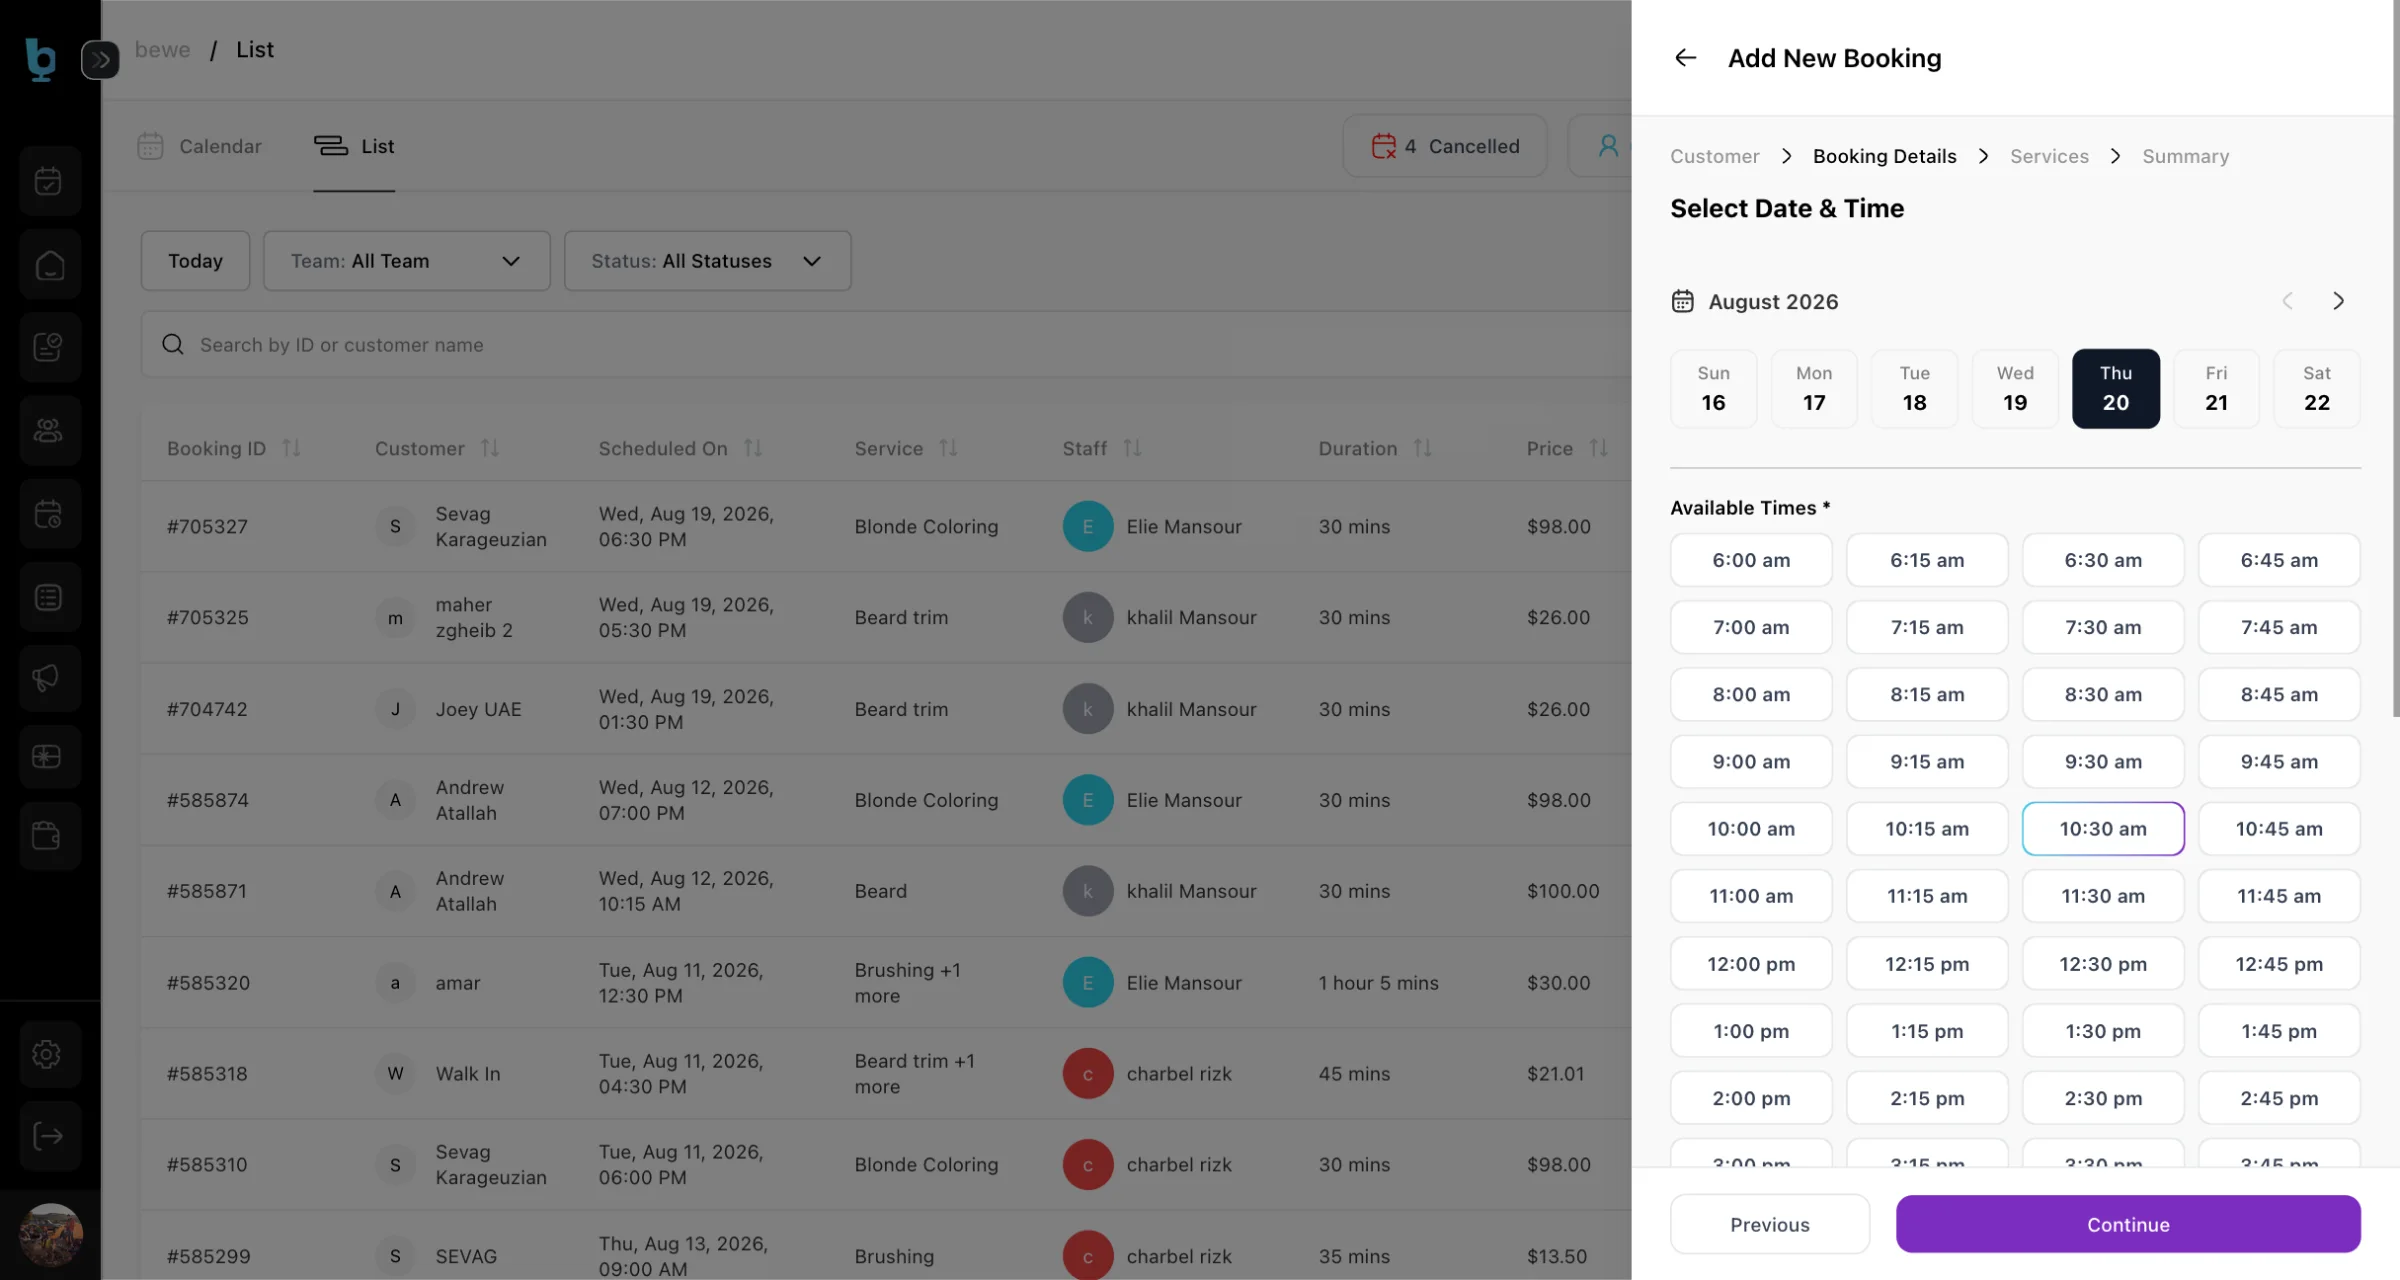
Task: Go back with the arrow icon
Action: click(1685, 58)
